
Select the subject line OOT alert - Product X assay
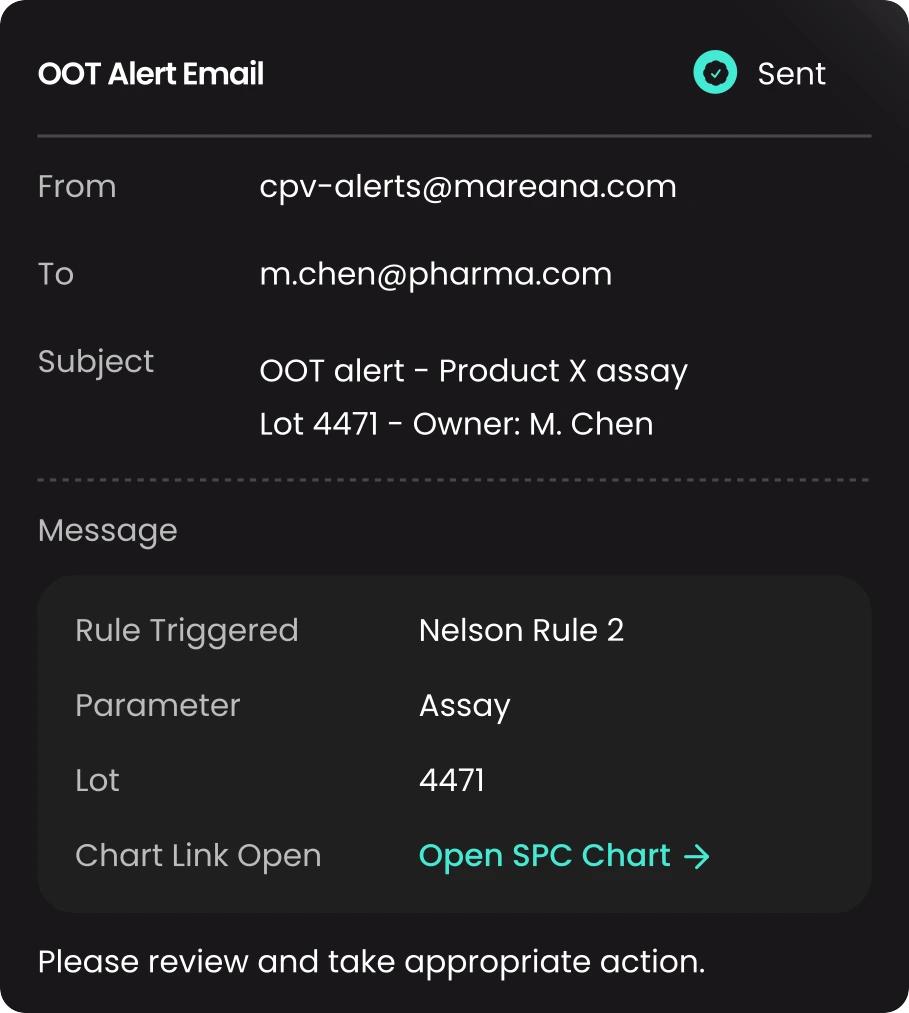[x=474, y=371]
